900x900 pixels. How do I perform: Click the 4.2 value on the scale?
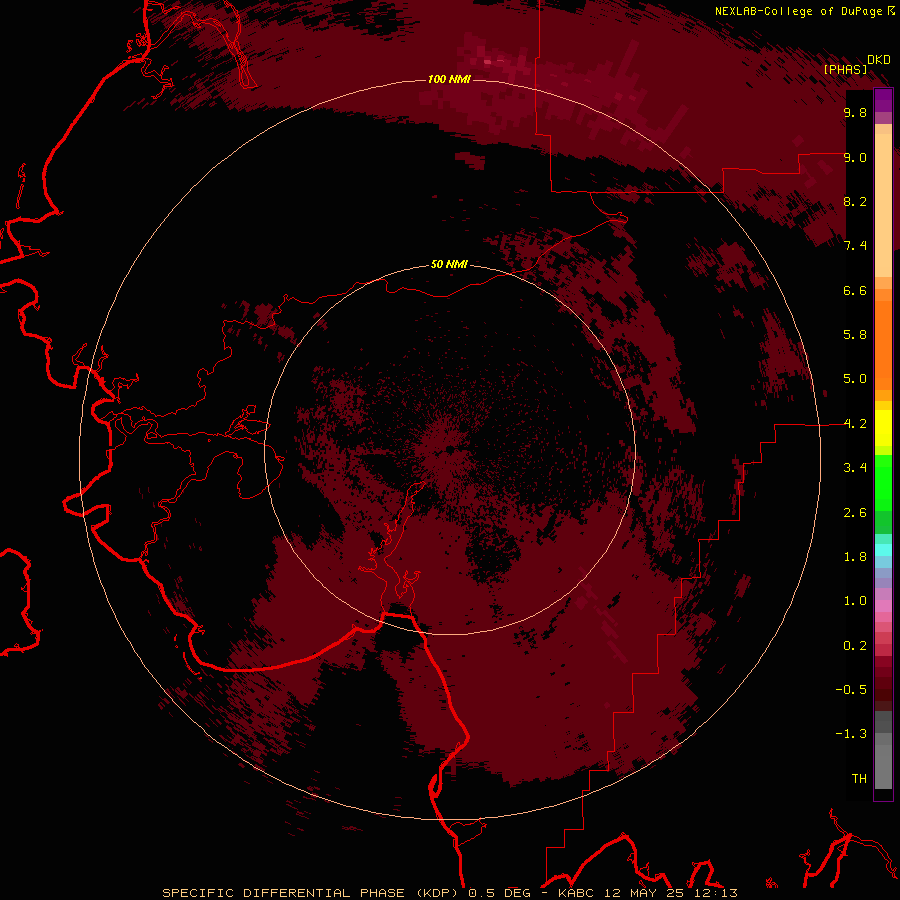click(855, 424)
